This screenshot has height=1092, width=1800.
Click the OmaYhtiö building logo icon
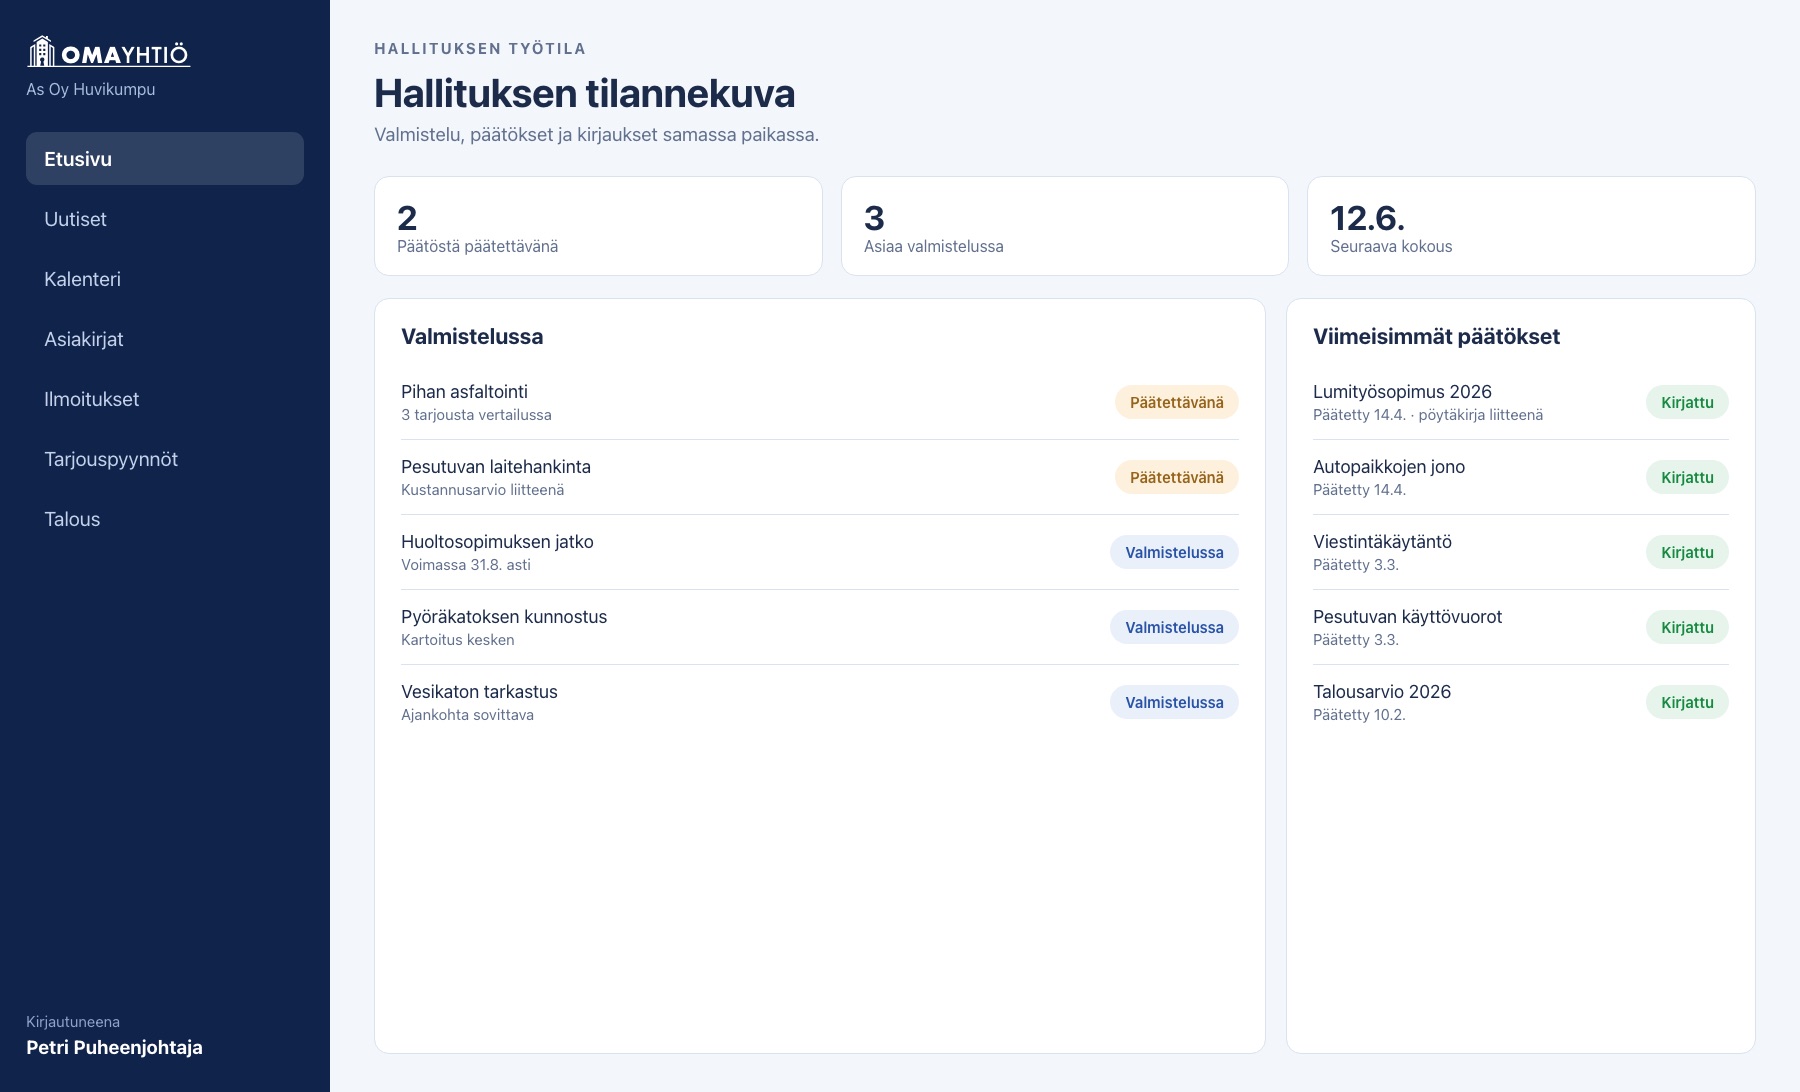(x=41, y=51)
